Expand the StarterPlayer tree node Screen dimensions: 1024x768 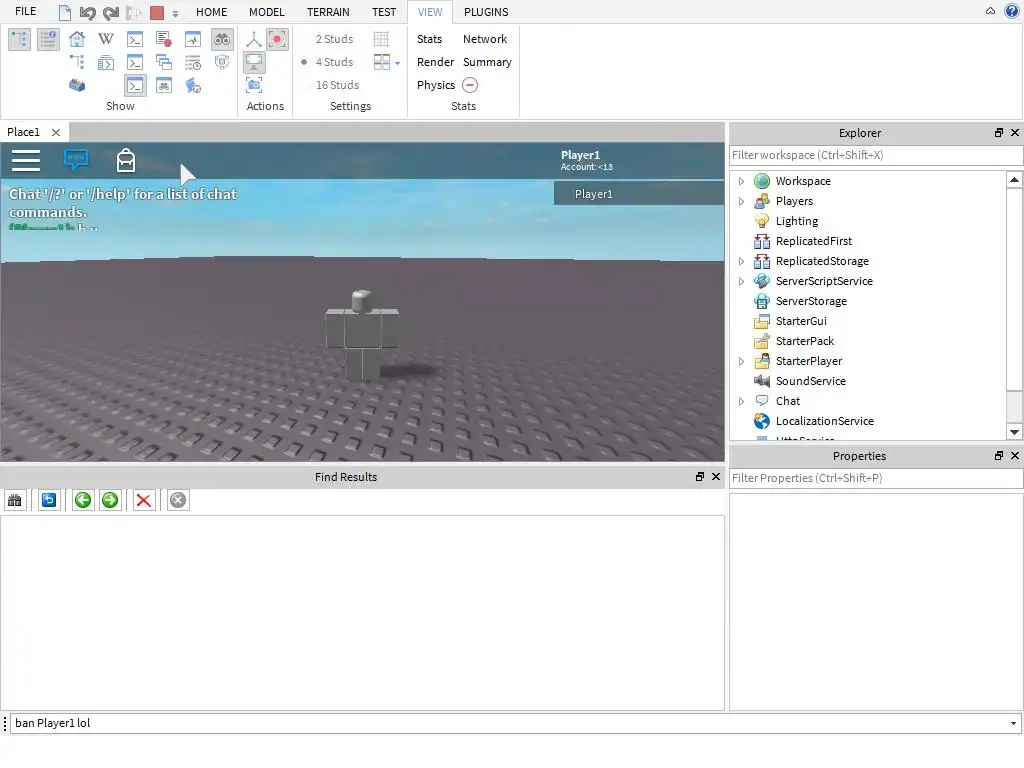(x=741, y=361)
